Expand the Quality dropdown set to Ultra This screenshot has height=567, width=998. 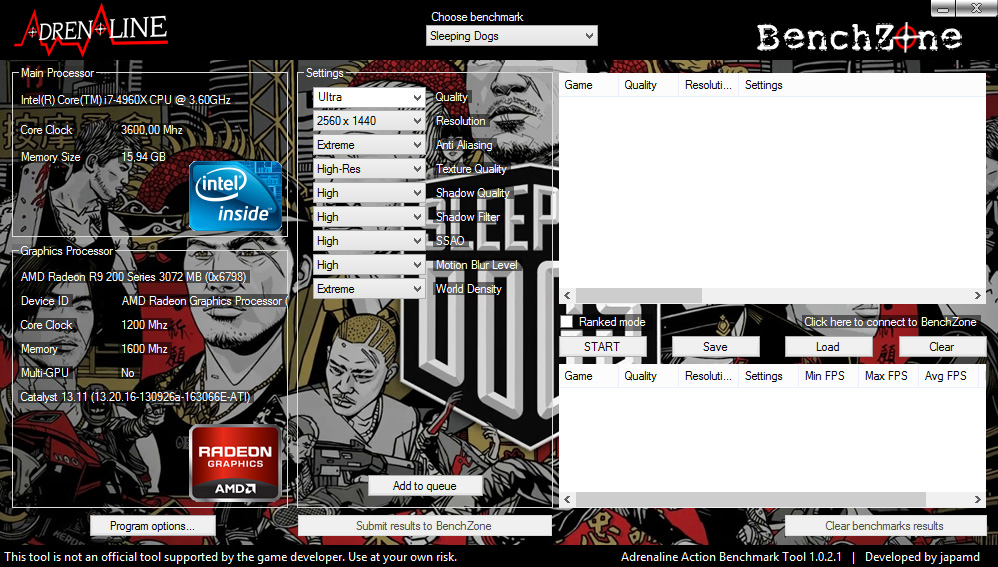(369, 97)
